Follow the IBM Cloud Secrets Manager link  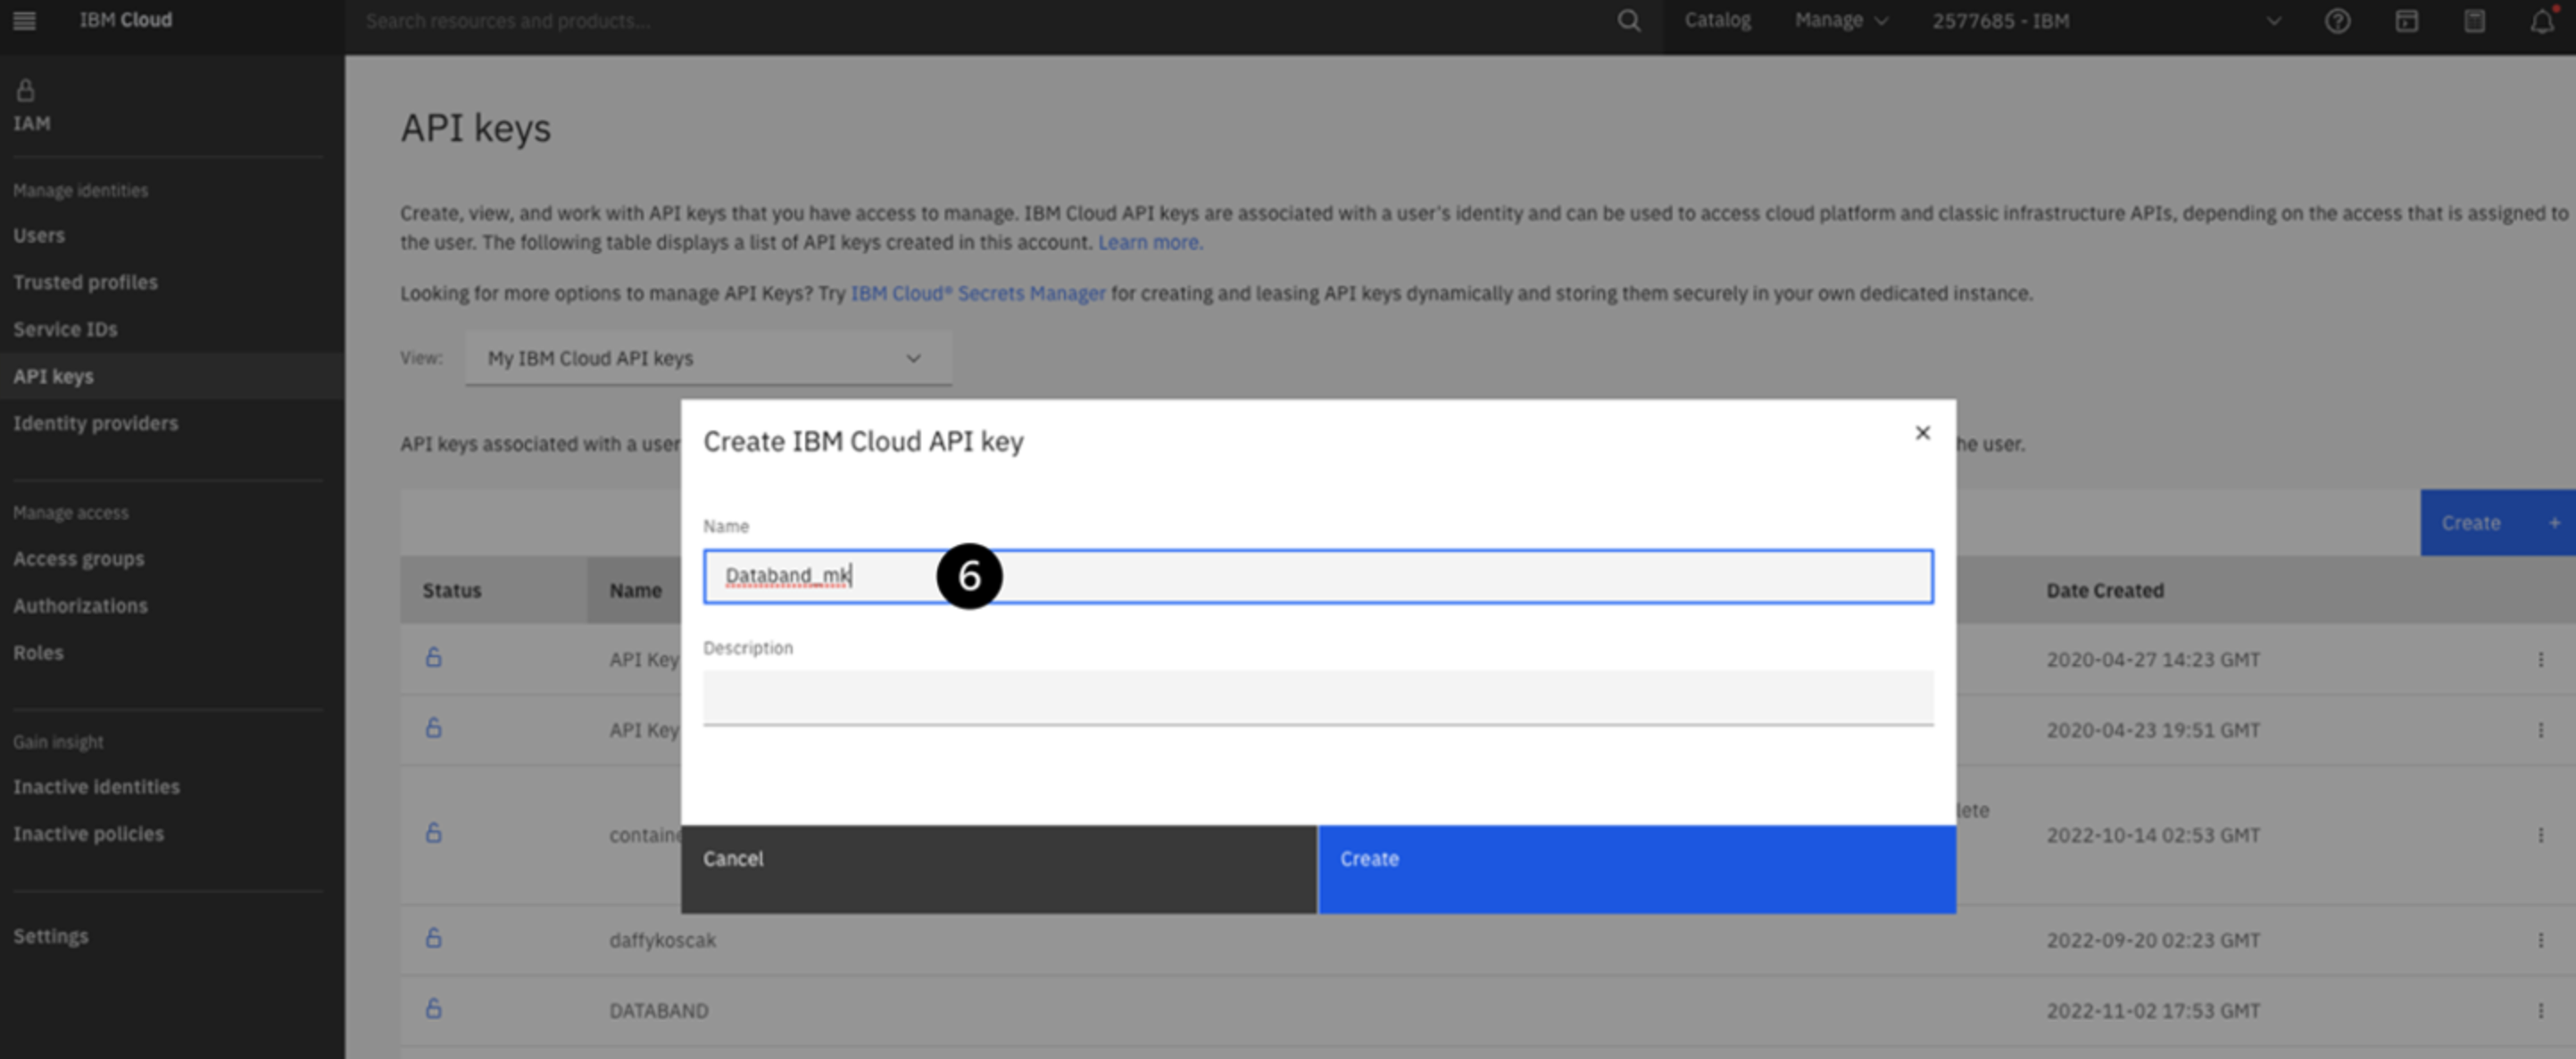977,293
